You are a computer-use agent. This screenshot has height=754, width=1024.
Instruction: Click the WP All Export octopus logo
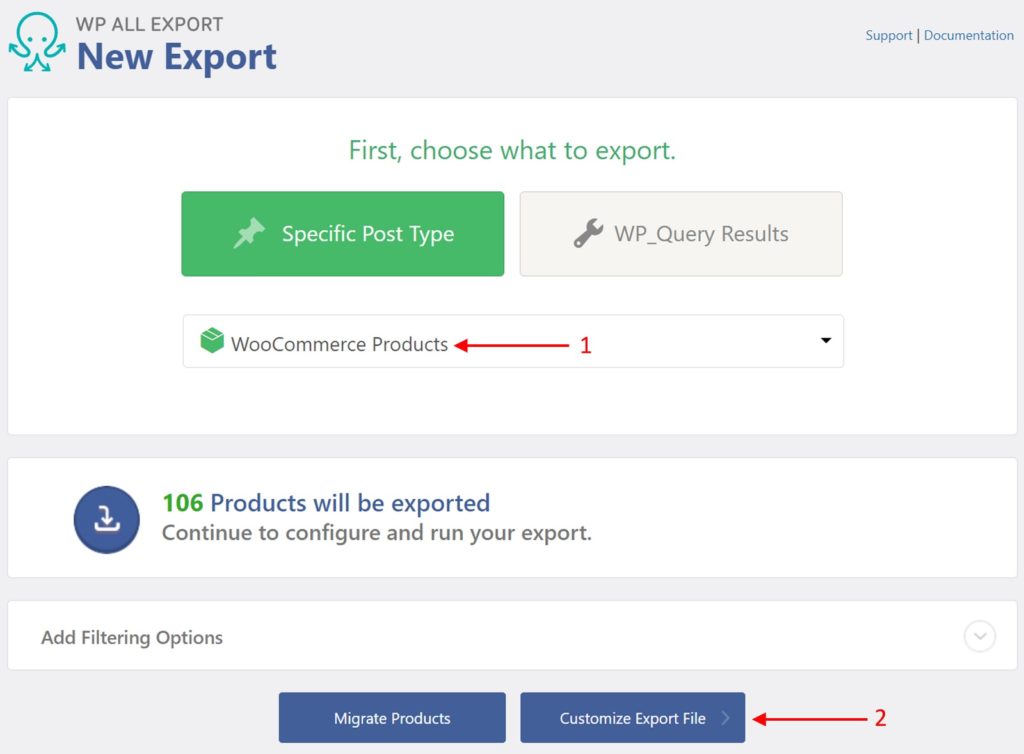[x=35, y=40]
